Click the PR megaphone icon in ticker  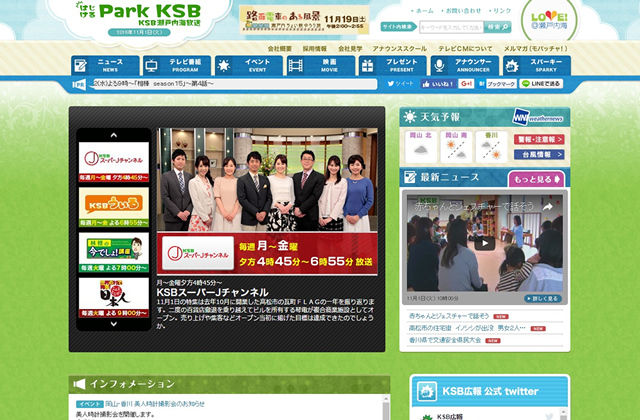coord(79,84)
